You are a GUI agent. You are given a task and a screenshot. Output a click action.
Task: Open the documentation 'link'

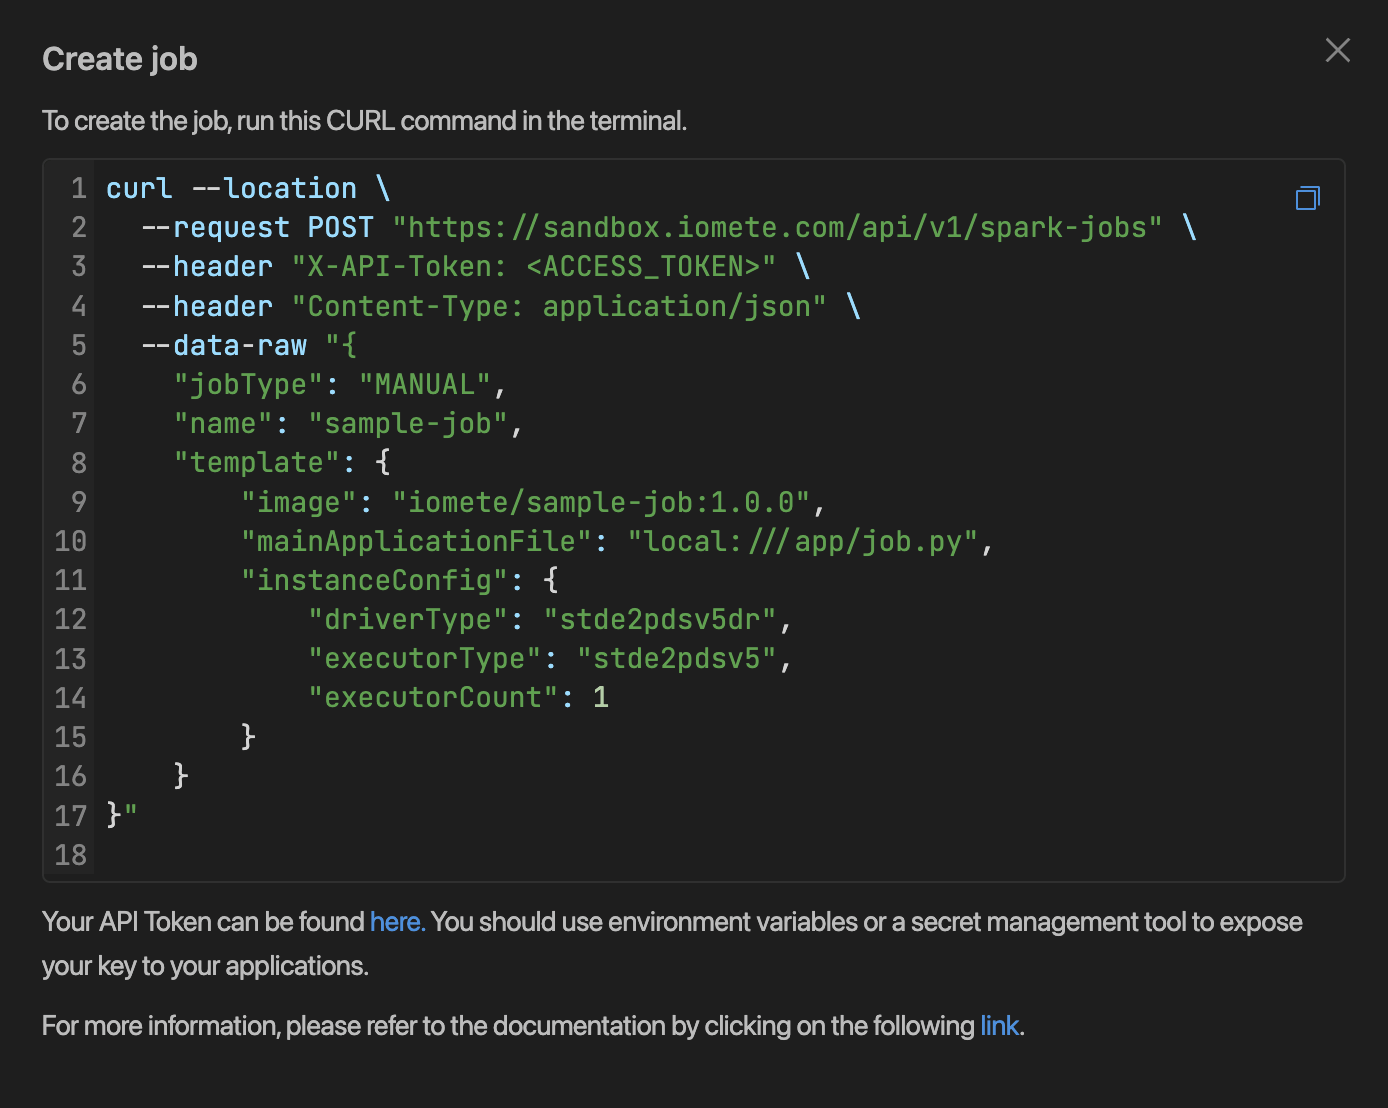[999, 1026]
